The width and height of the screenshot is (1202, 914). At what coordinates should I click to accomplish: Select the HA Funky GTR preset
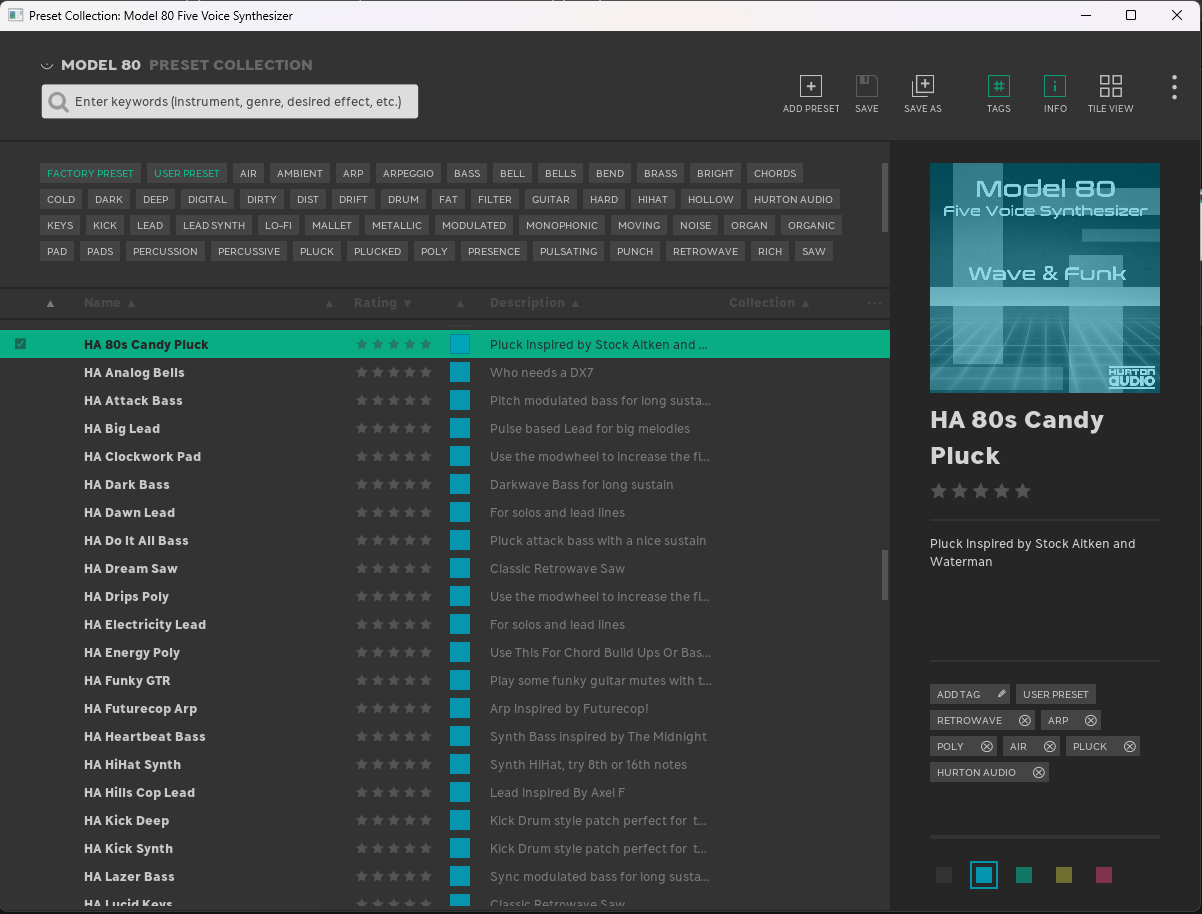pos(445,680)
